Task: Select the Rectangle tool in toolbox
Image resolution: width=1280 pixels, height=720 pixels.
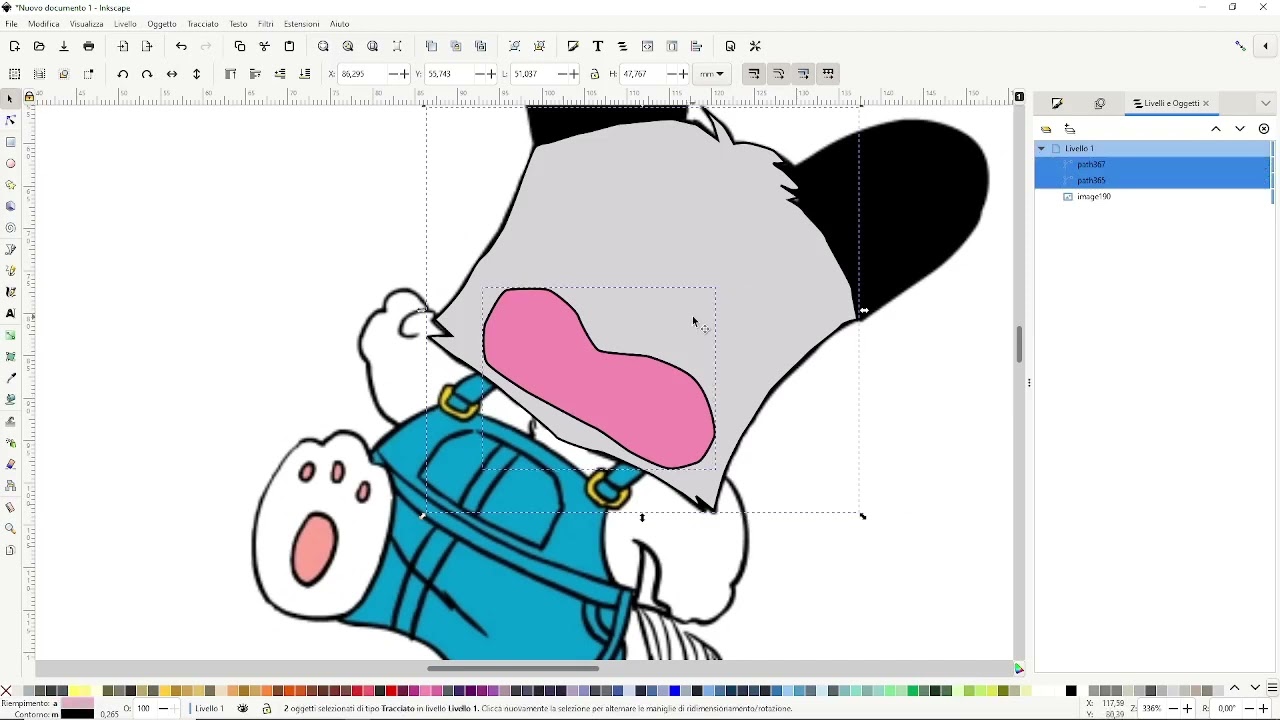Action: coord(11,142)
